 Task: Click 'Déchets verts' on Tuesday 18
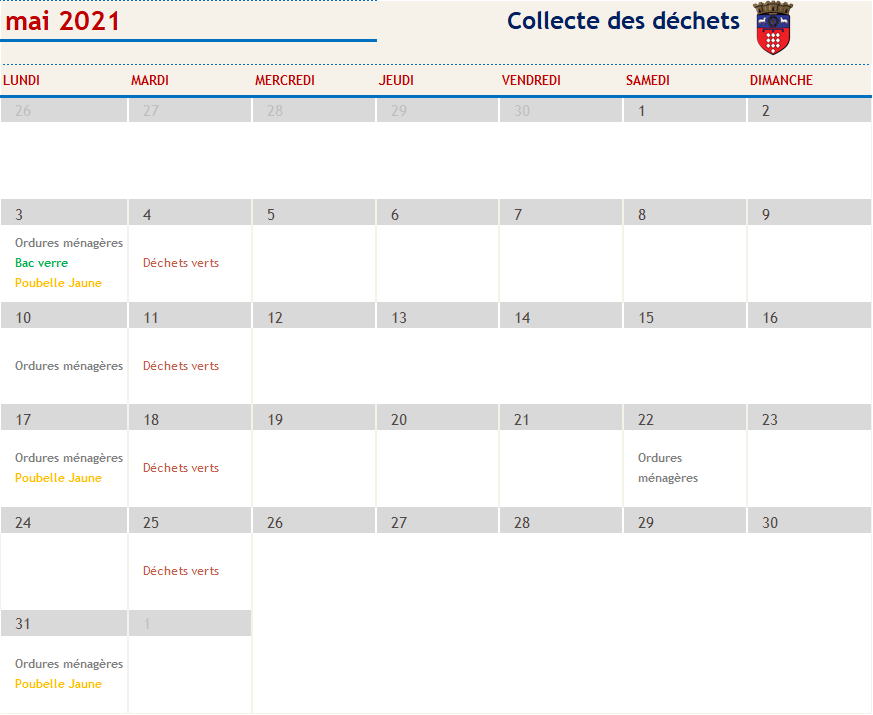pos(180,468)
